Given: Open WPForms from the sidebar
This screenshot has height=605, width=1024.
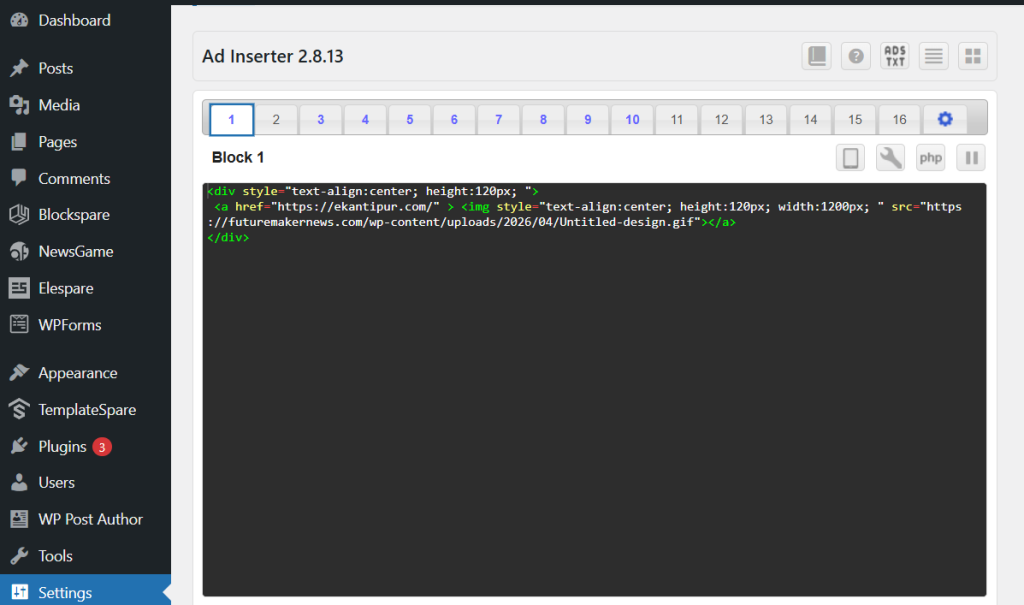Looking at the screenshot, I should pyautogui.click(x=70, y=325).
